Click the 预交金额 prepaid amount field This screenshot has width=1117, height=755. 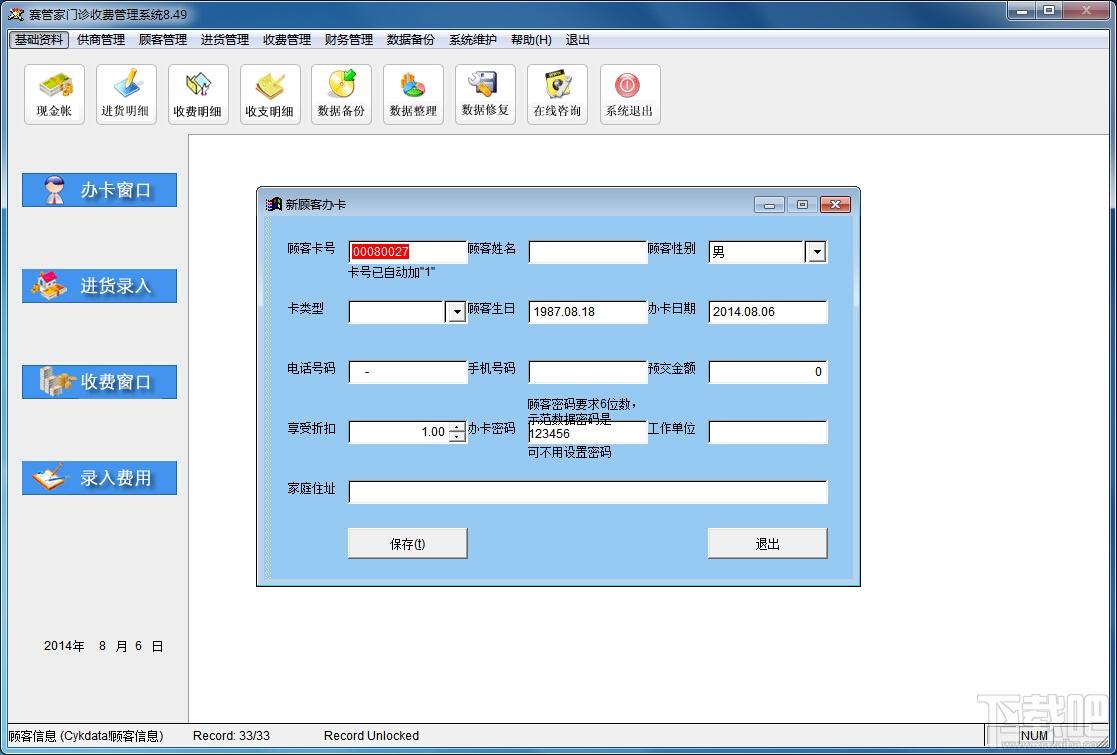point(768,372)
